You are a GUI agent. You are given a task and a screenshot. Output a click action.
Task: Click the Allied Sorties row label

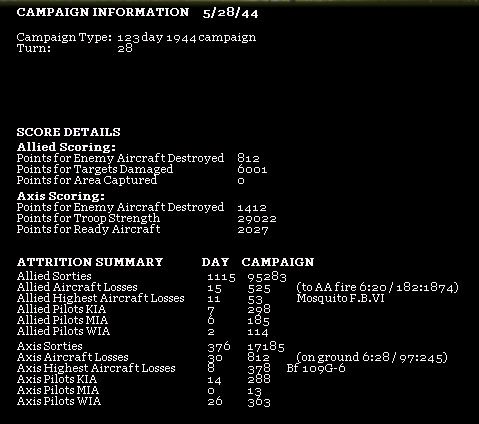[54, 276]
